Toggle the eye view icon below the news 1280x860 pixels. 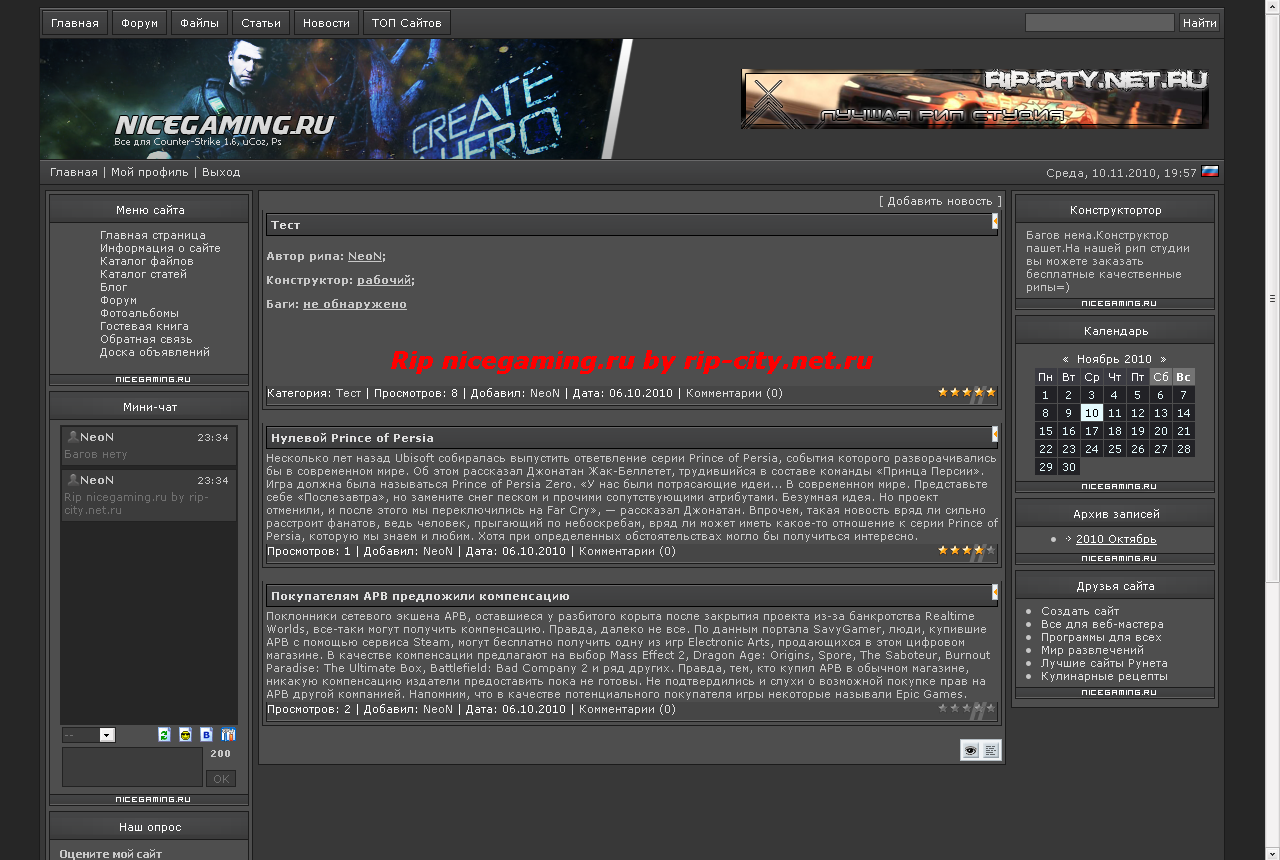tap(970, 750)
